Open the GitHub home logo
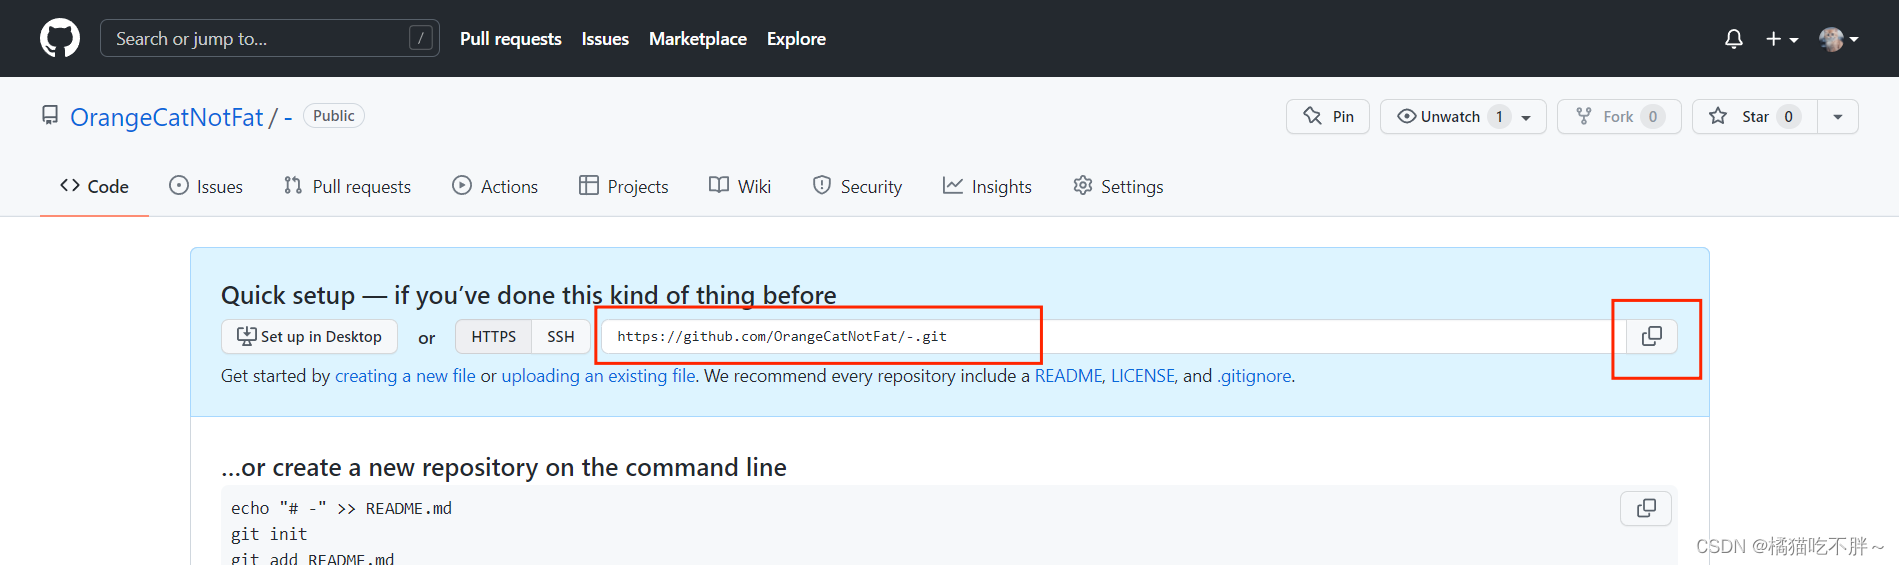This screenshot has height=565, width=1899. tap(60, 38)
